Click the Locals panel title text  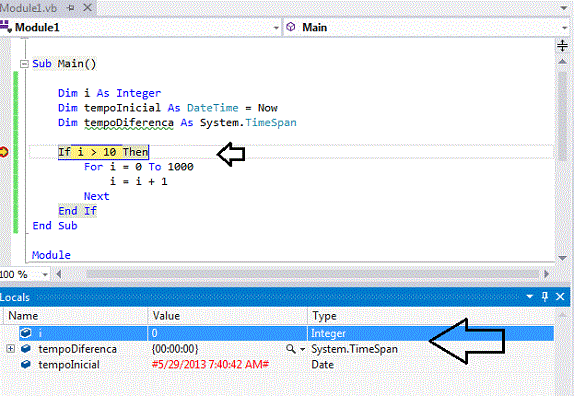tap(15, 297)
